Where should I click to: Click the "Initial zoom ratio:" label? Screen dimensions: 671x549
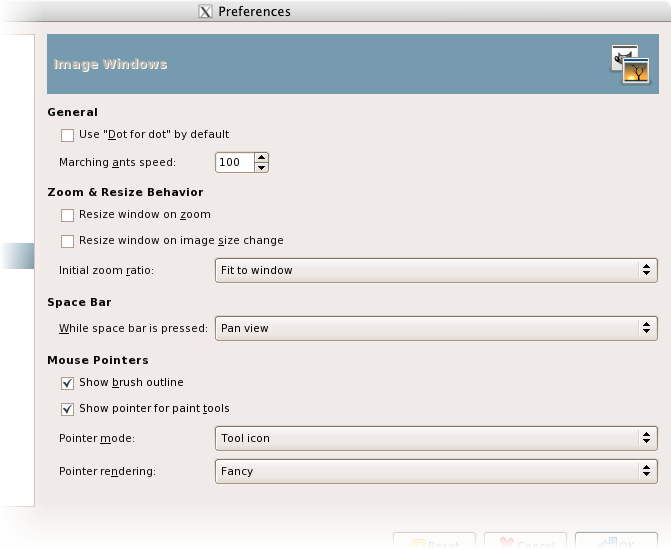click(106, 270)
